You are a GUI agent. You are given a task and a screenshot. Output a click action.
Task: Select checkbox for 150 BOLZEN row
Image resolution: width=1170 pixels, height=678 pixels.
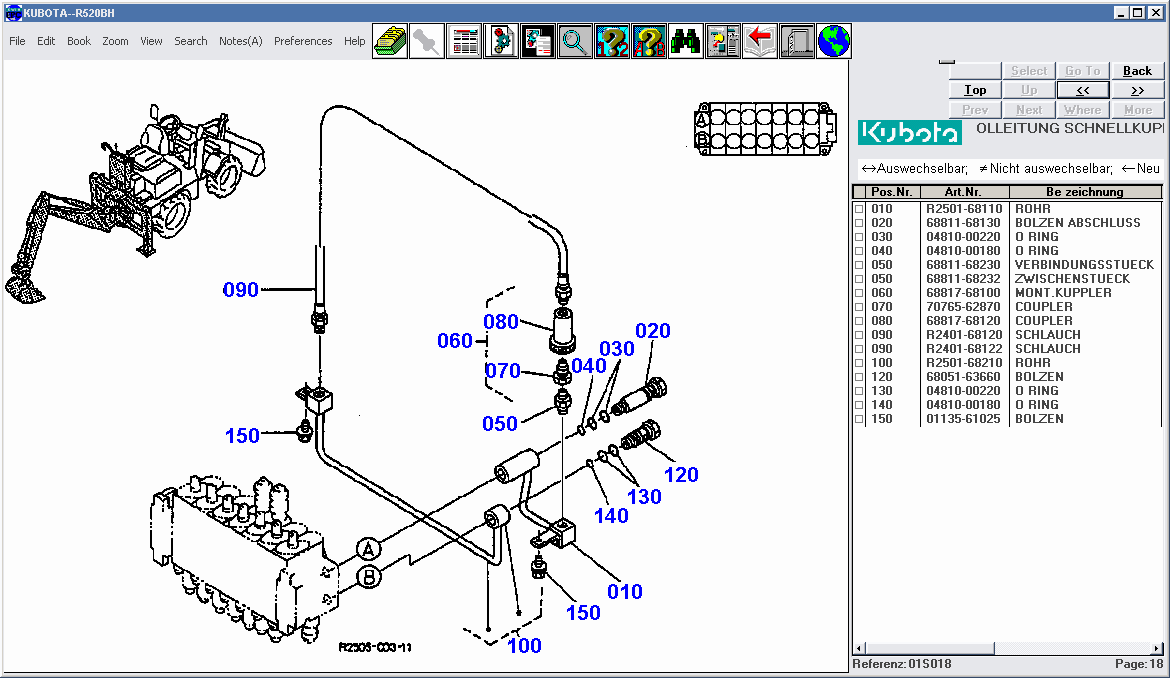[859, 419]
